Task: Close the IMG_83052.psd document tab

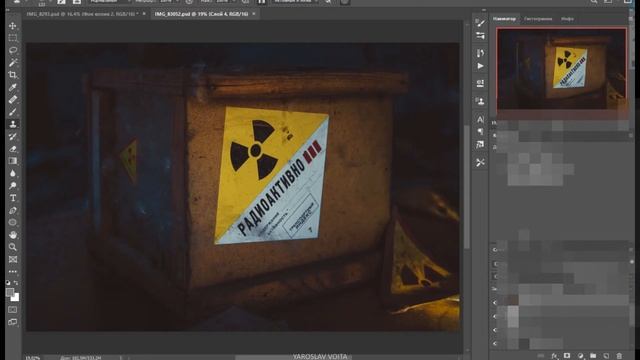Action: tap(254, 14)
